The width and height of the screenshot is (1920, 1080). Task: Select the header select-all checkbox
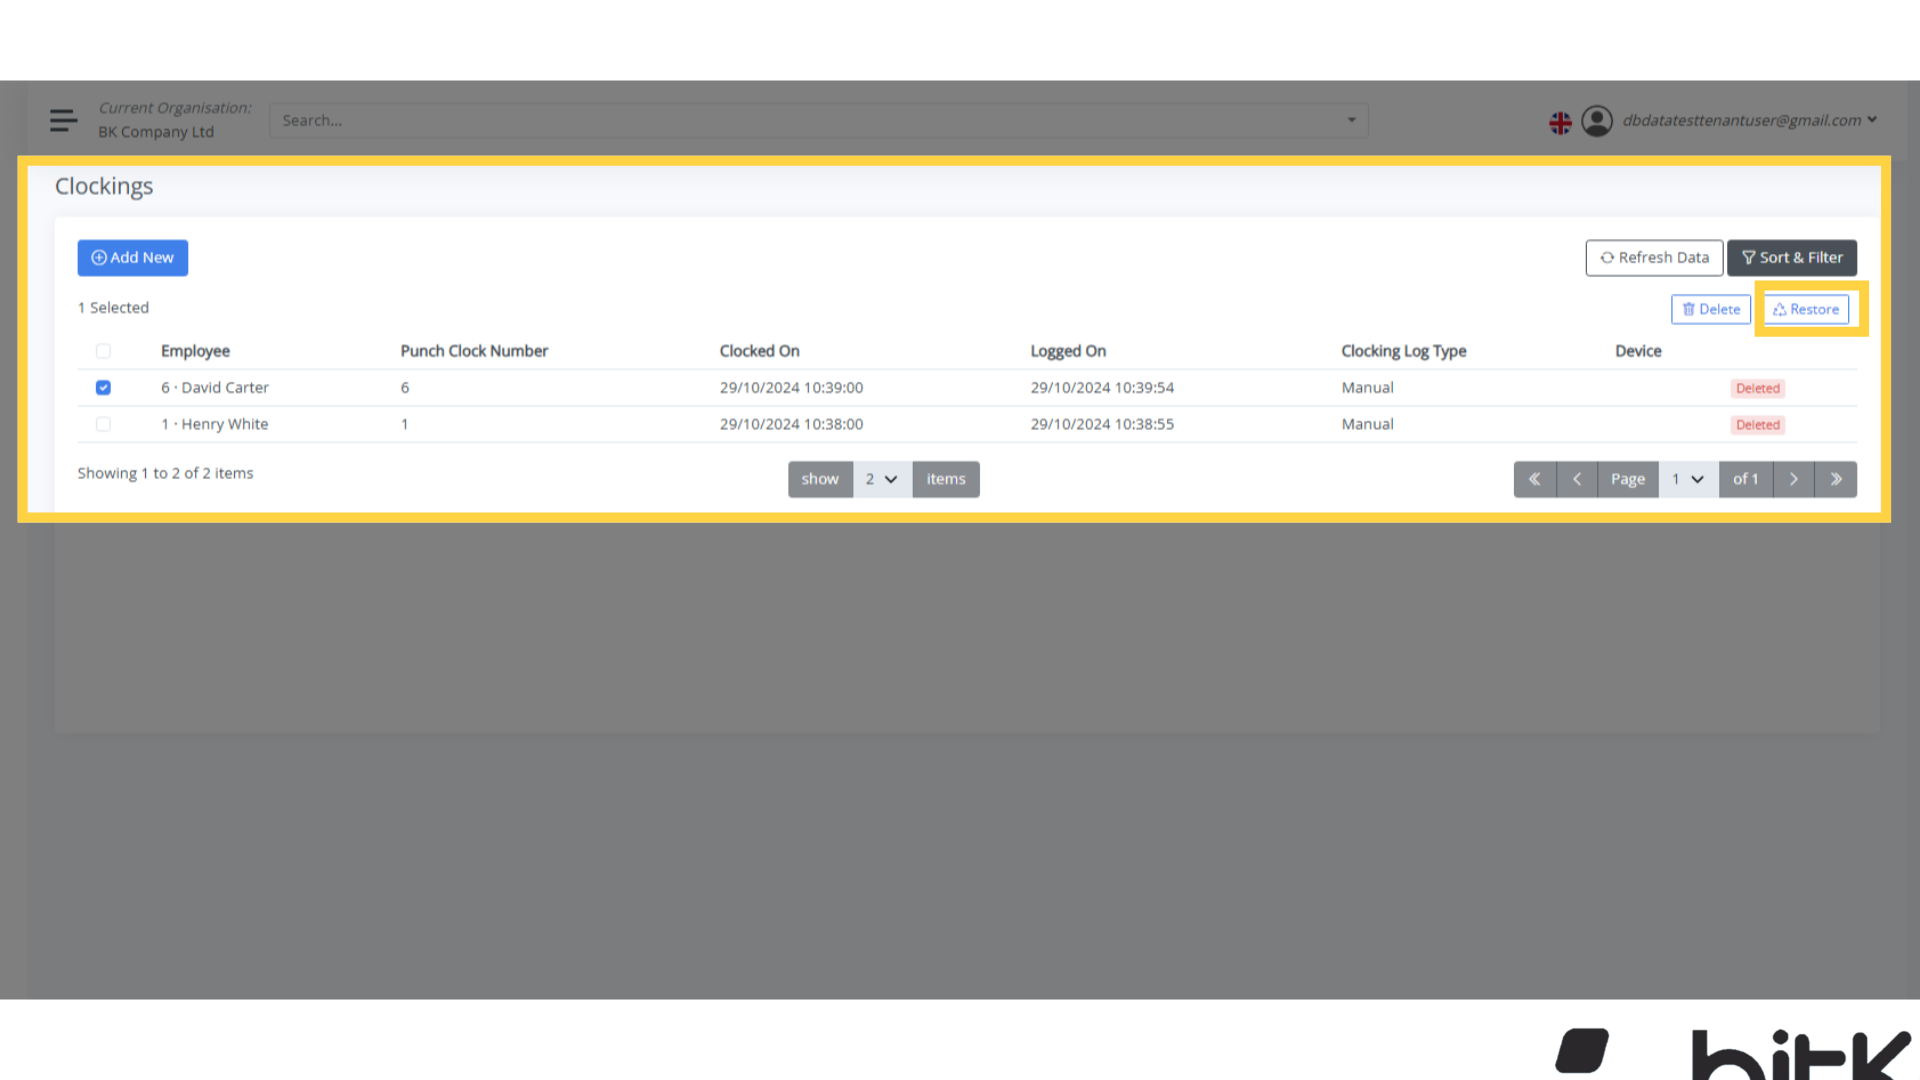pyautogui.click(x=103, y=351)
